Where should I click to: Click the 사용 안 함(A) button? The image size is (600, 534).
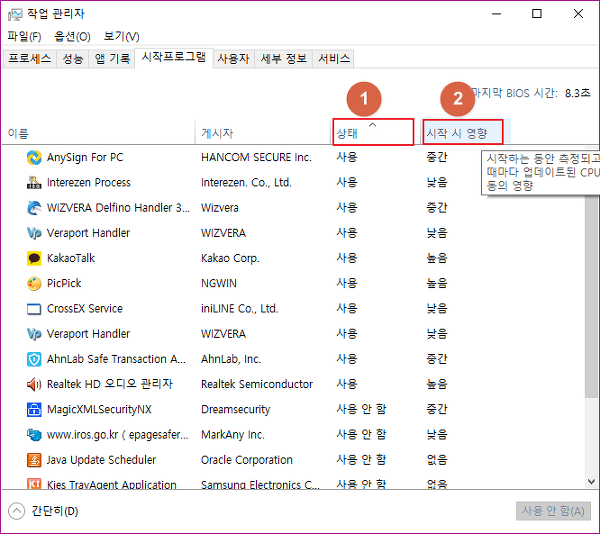coord(553,511)
